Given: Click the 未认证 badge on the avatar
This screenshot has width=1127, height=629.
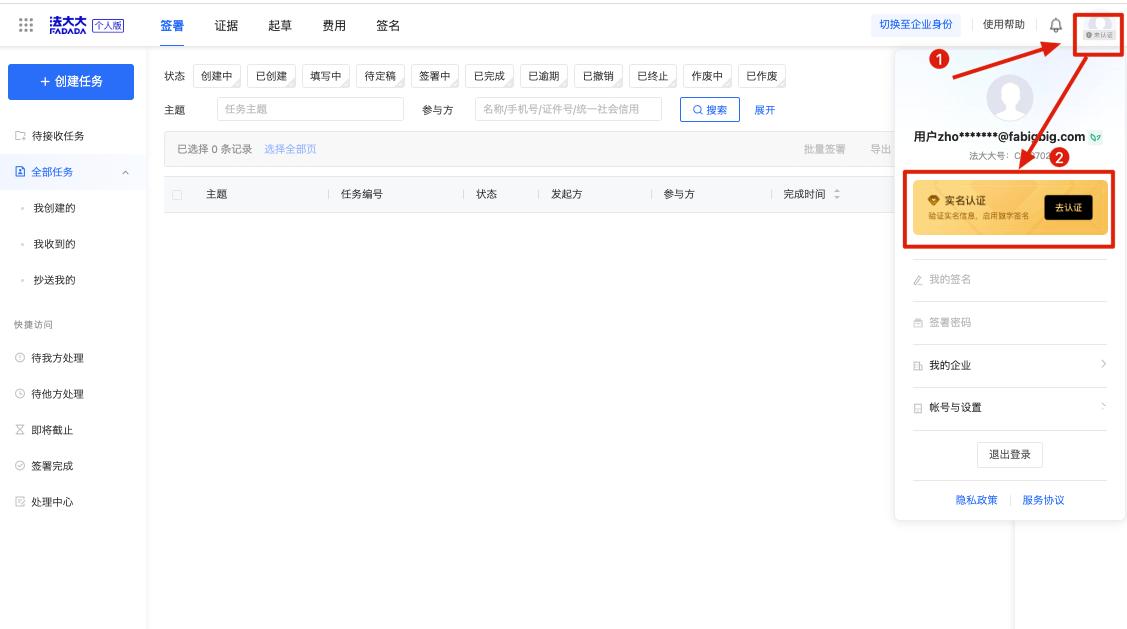Looking at the screenshot, I should click(1096, 33).
